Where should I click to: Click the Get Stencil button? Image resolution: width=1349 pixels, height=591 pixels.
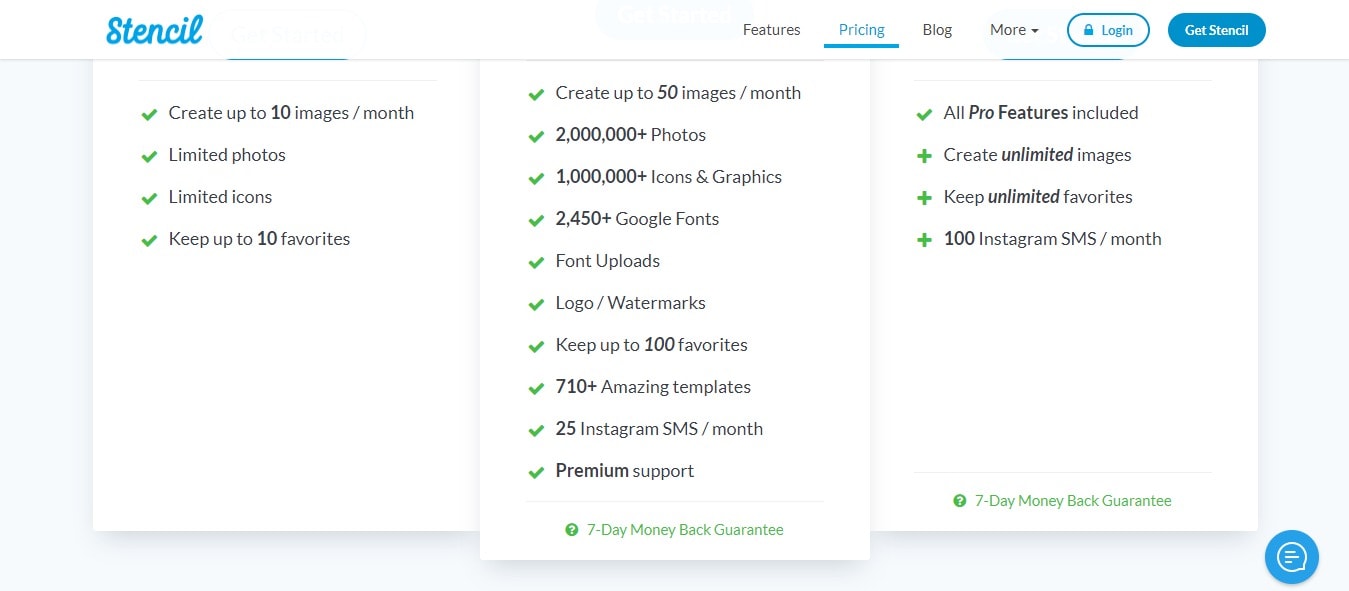(x=1216, y=30)
